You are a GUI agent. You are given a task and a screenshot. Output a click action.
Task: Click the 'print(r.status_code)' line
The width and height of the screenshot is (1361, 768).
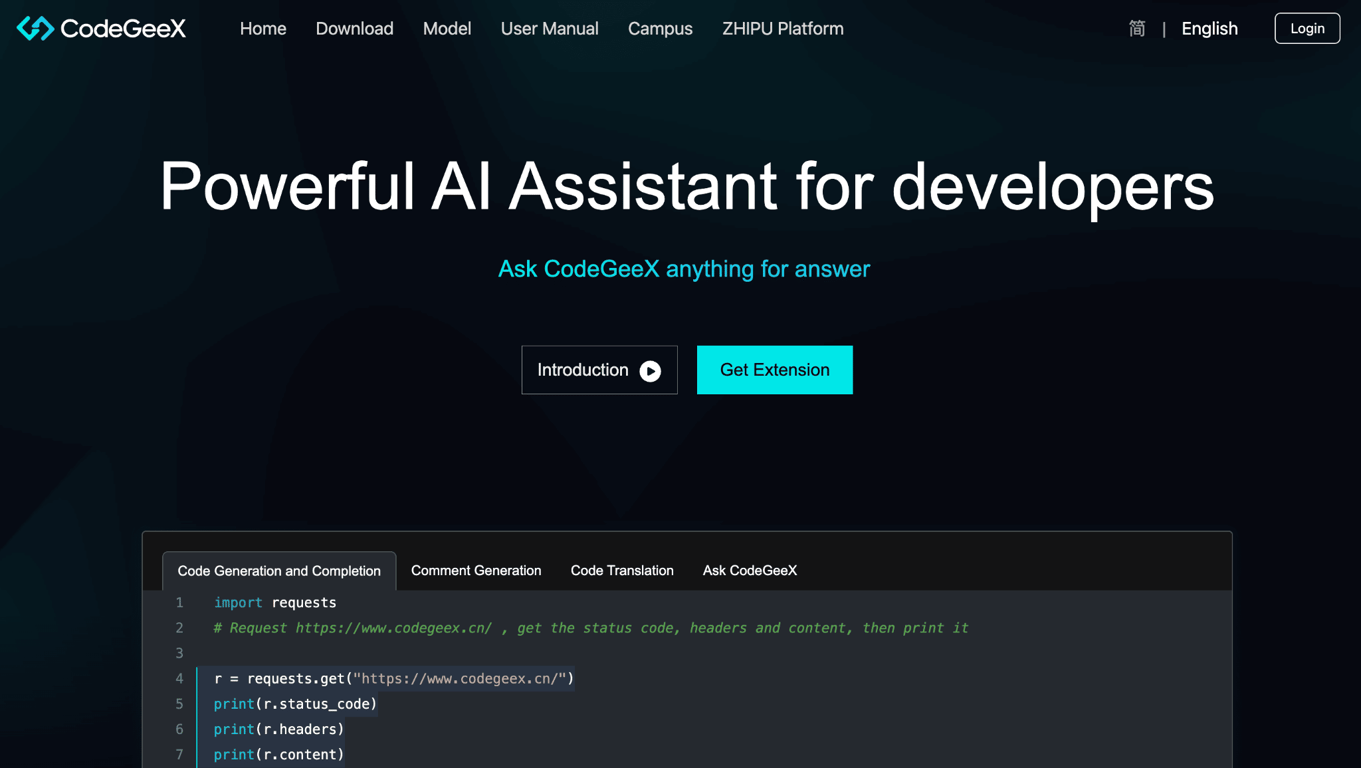[295, 704]
